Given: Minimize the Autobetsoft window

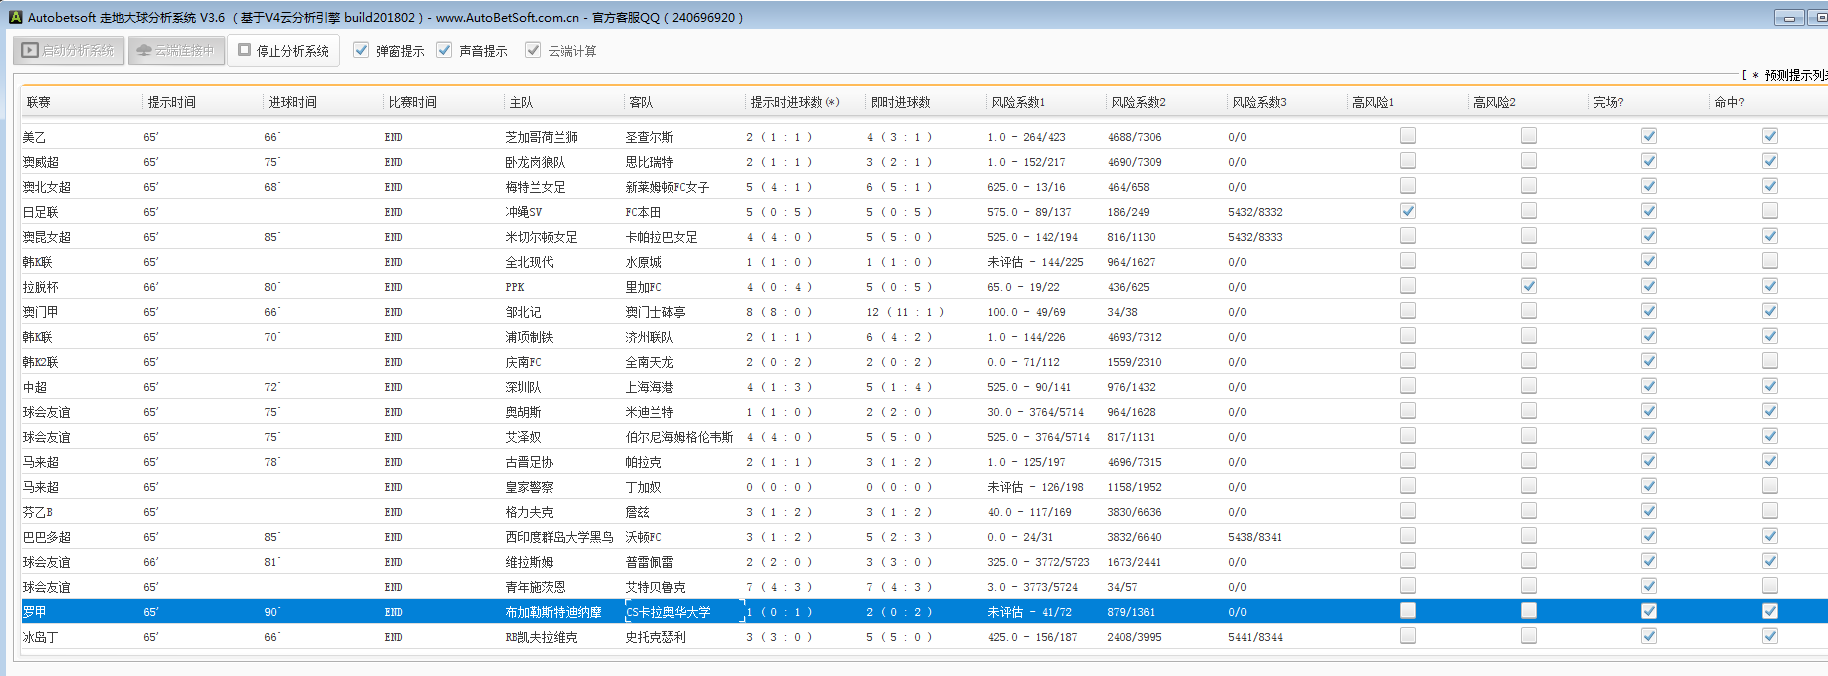Looking at the screenshot, I should 1789,17.
